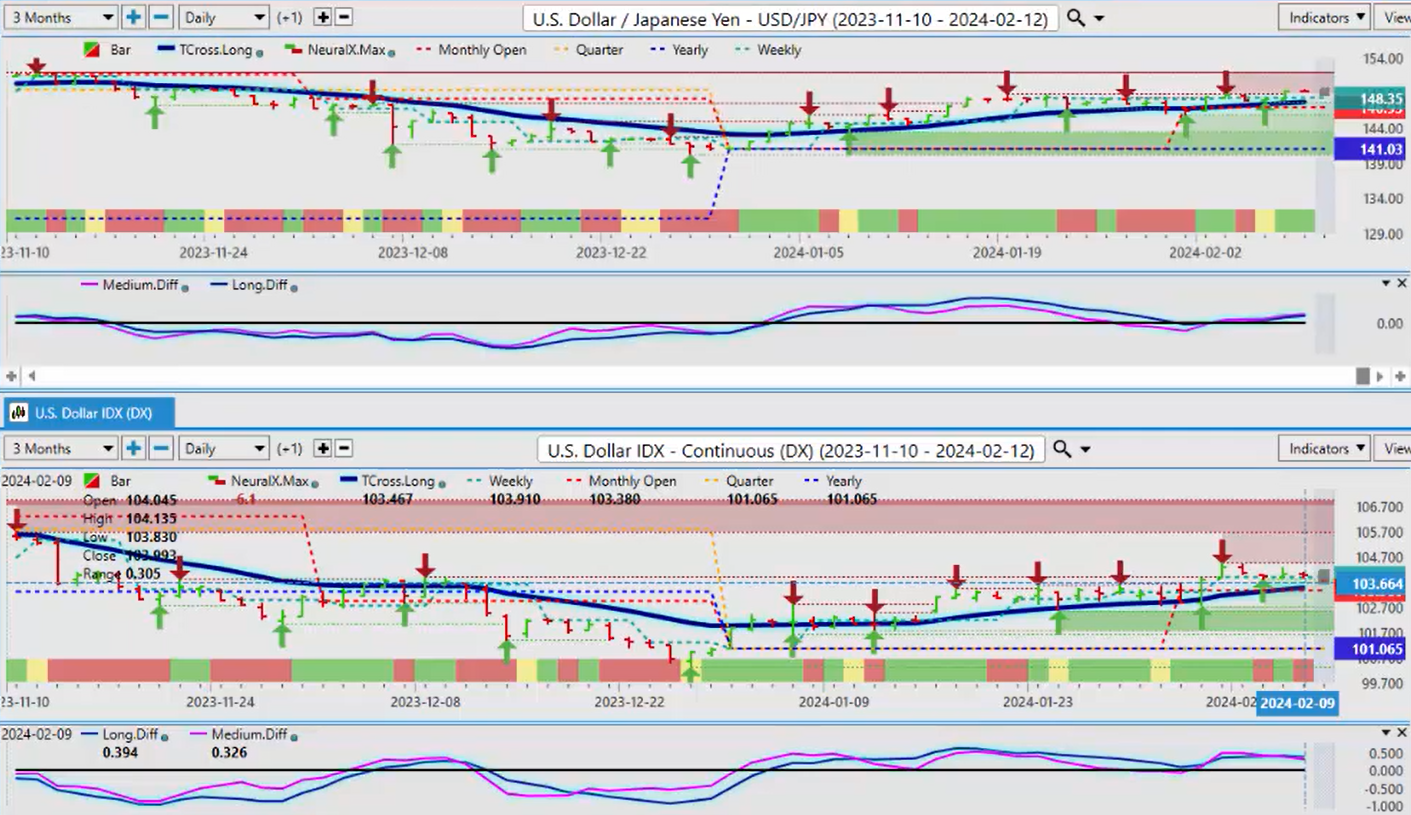Open Long.Diff settings dot in top indicator pane
This screenshot has width=1411, height=815.
293,287
